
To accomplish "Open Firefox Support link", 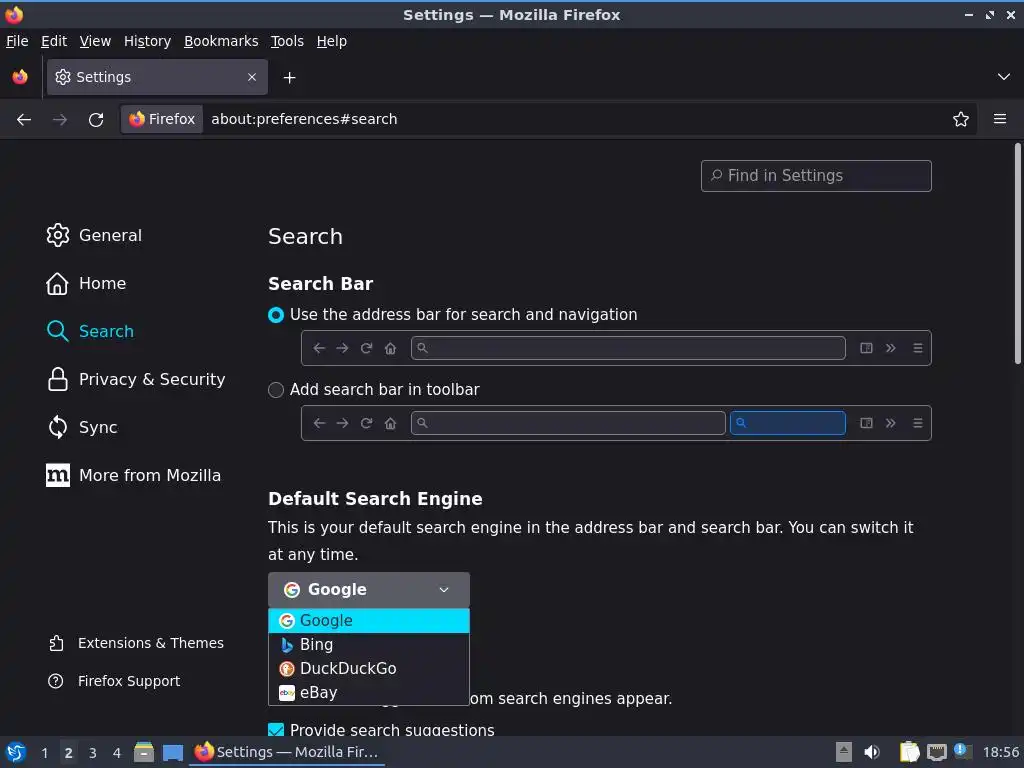I will (114, 681).
